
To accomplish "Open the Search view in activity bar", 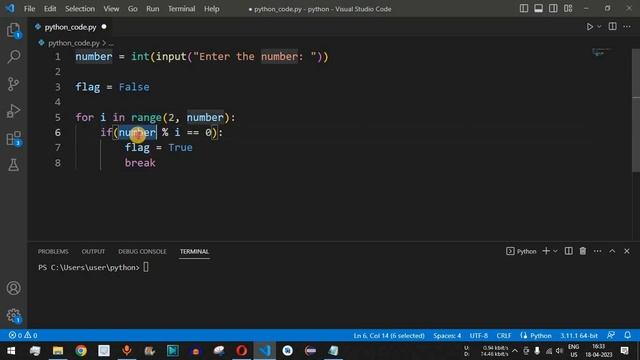I will (x=13, y=57).
